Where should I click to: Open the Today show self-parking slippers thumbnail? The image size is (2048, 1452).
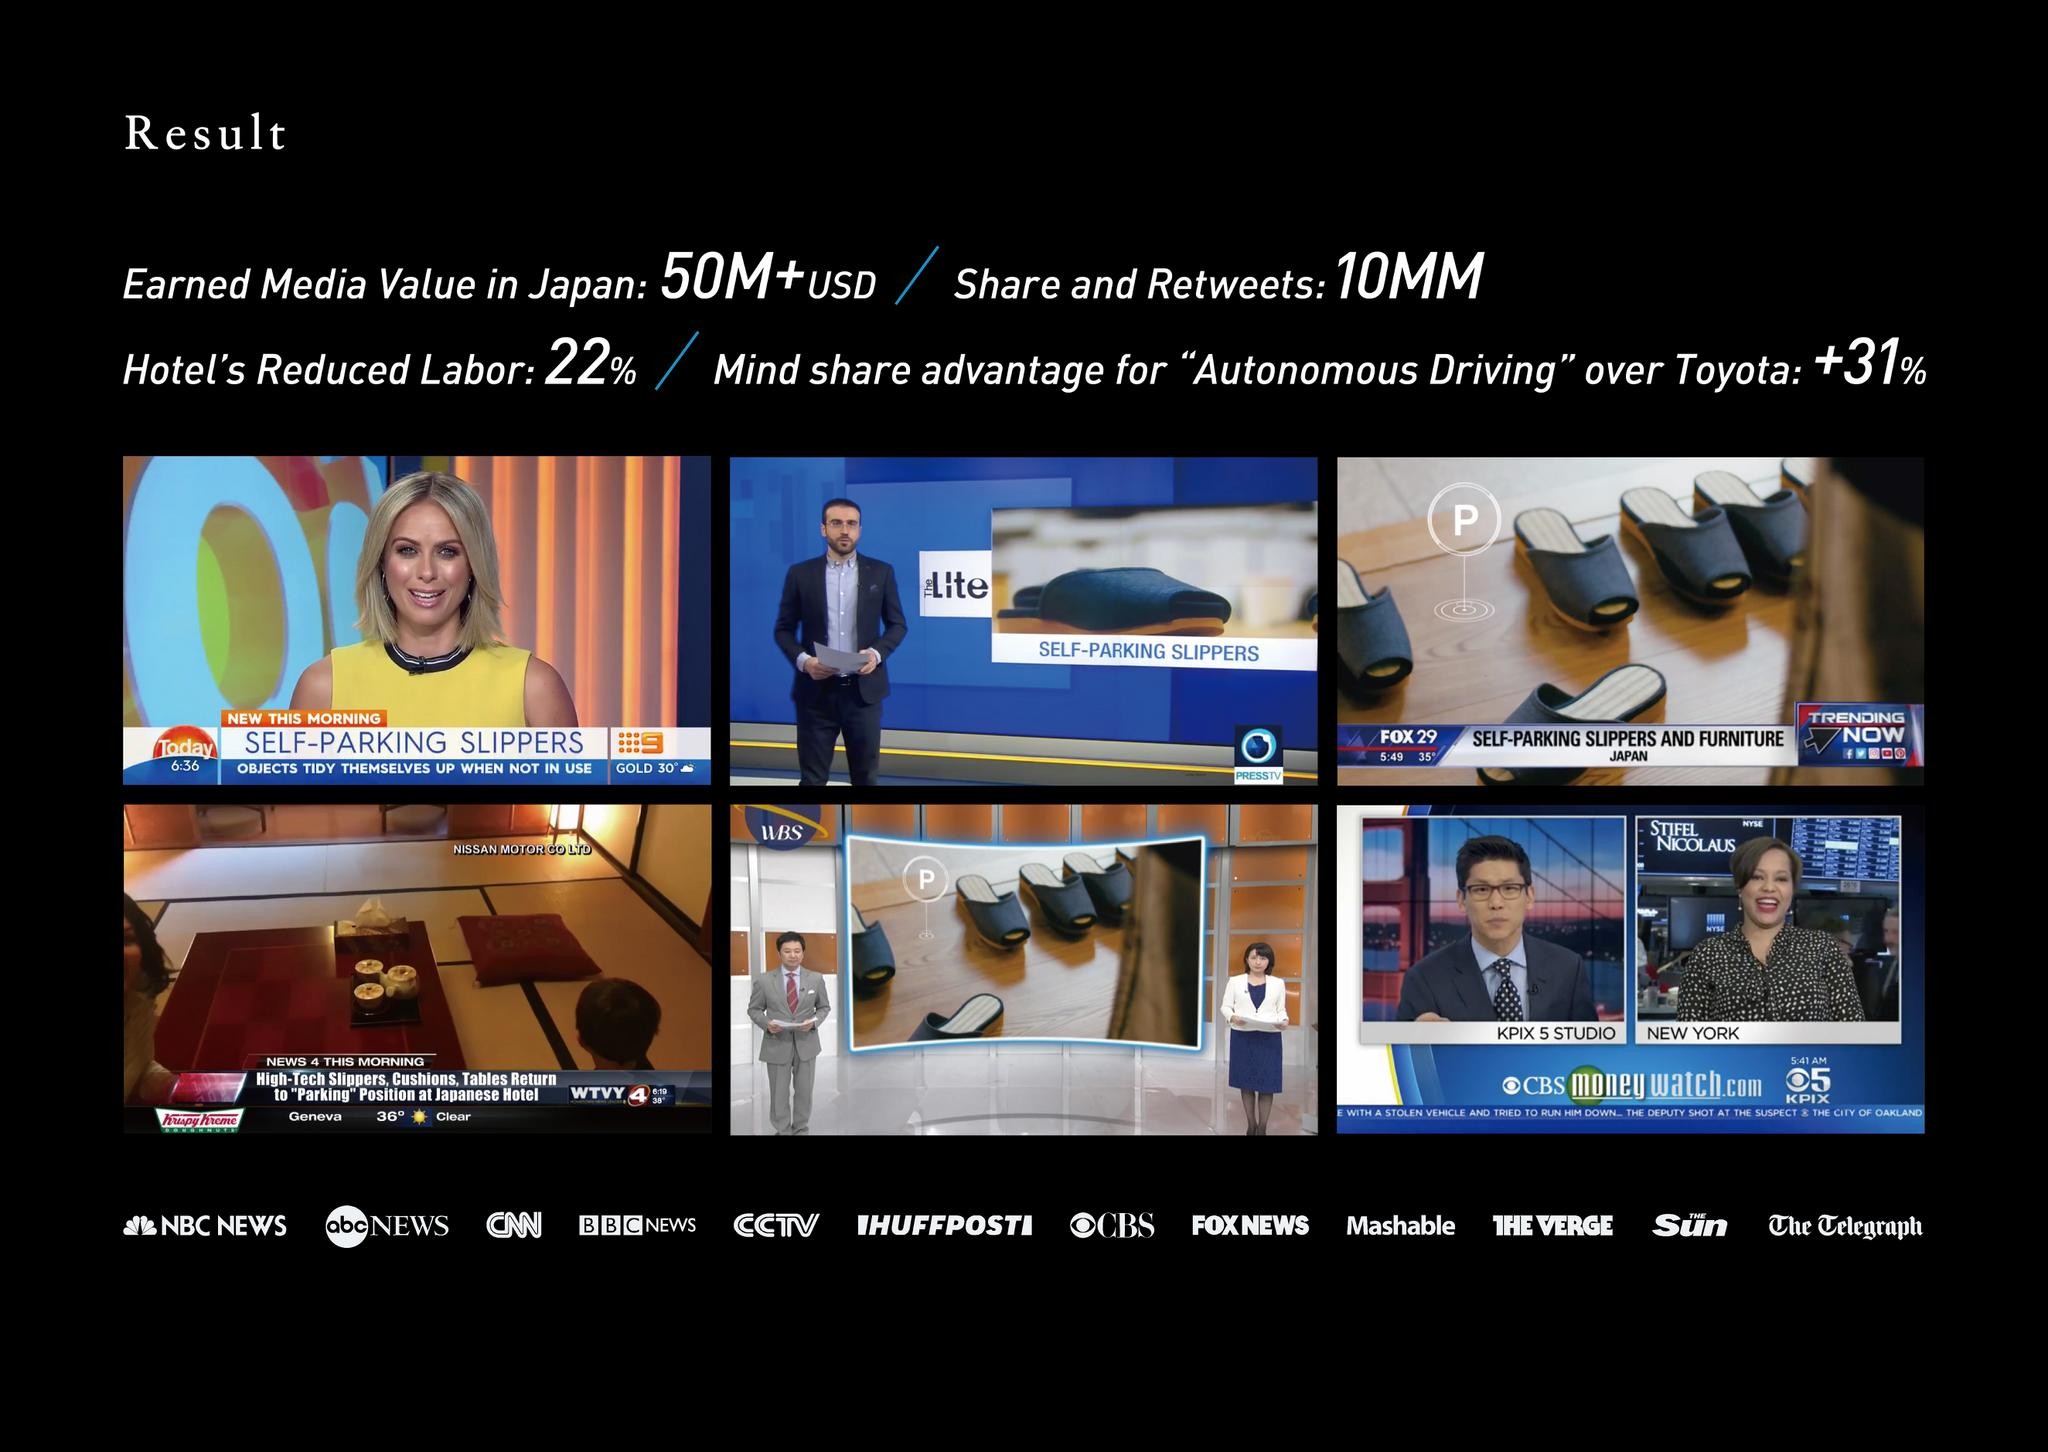417,621
